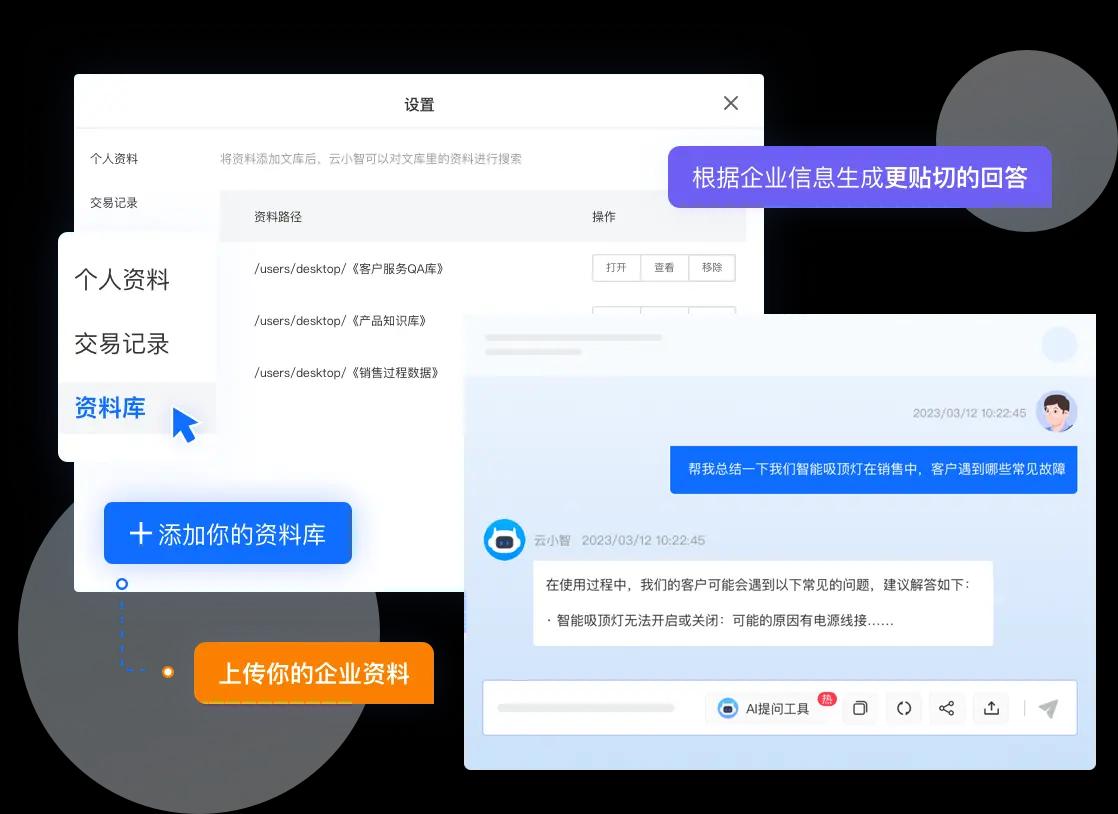Focus the chat message input field
Image resolution: width=1118 pixels, height=814 pixels.
pyautogui.click(x=586, y=708)
